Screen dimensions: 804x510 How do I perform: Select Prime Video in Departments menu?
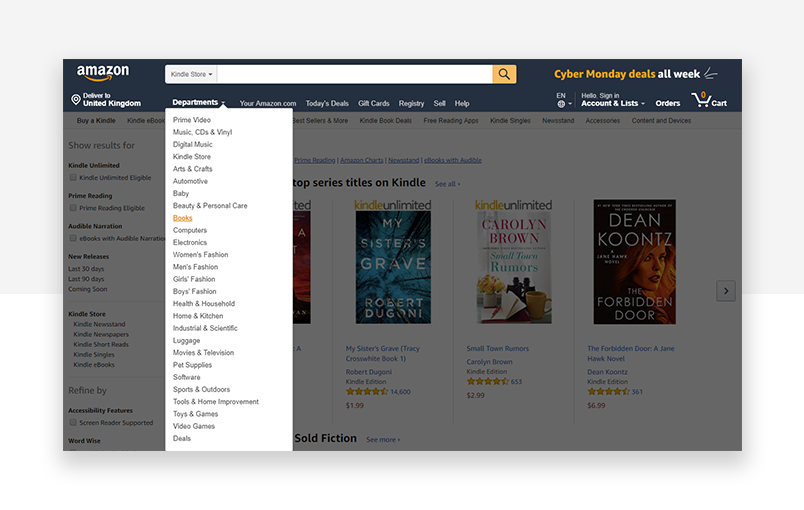coord(192,119)
